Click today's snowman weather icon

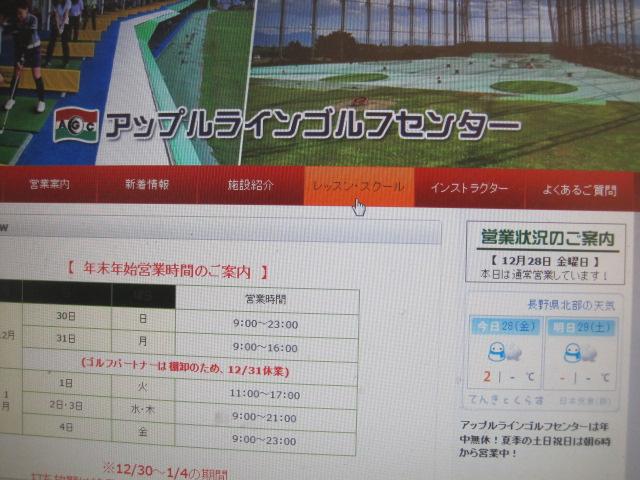pyautogui.click(x=504, y=353)
